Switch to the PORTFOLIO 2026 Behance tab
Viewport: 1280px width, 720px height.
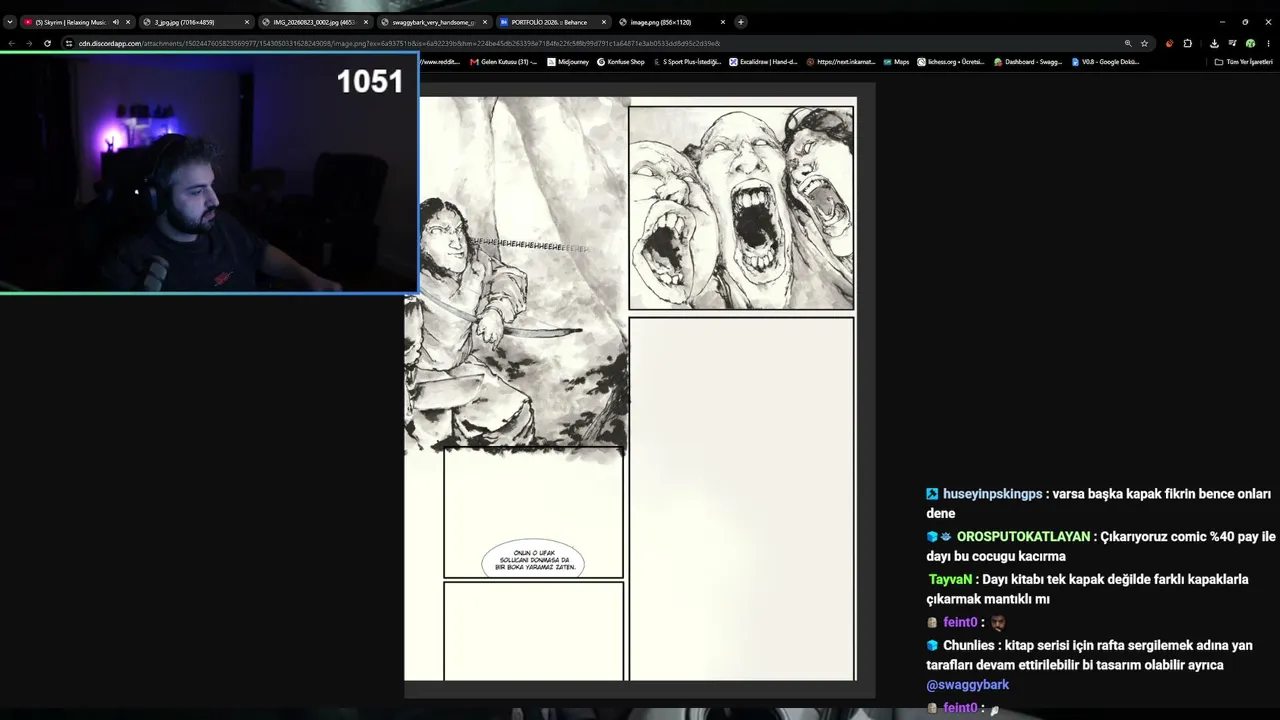pos(552,22)
